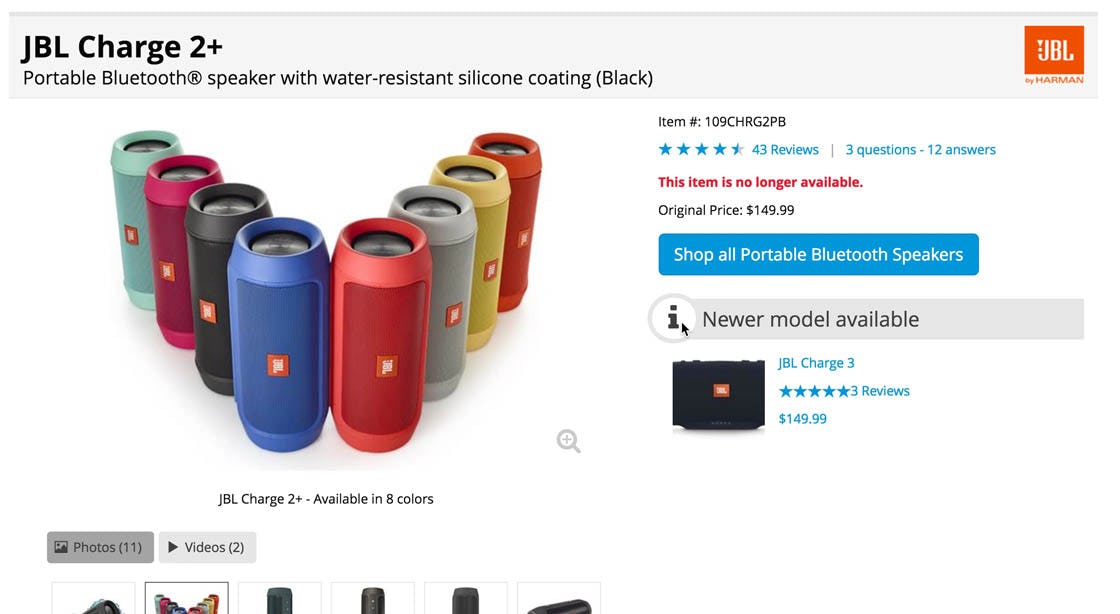Click the star rating under JBL Charge 3

pos(814,391)
